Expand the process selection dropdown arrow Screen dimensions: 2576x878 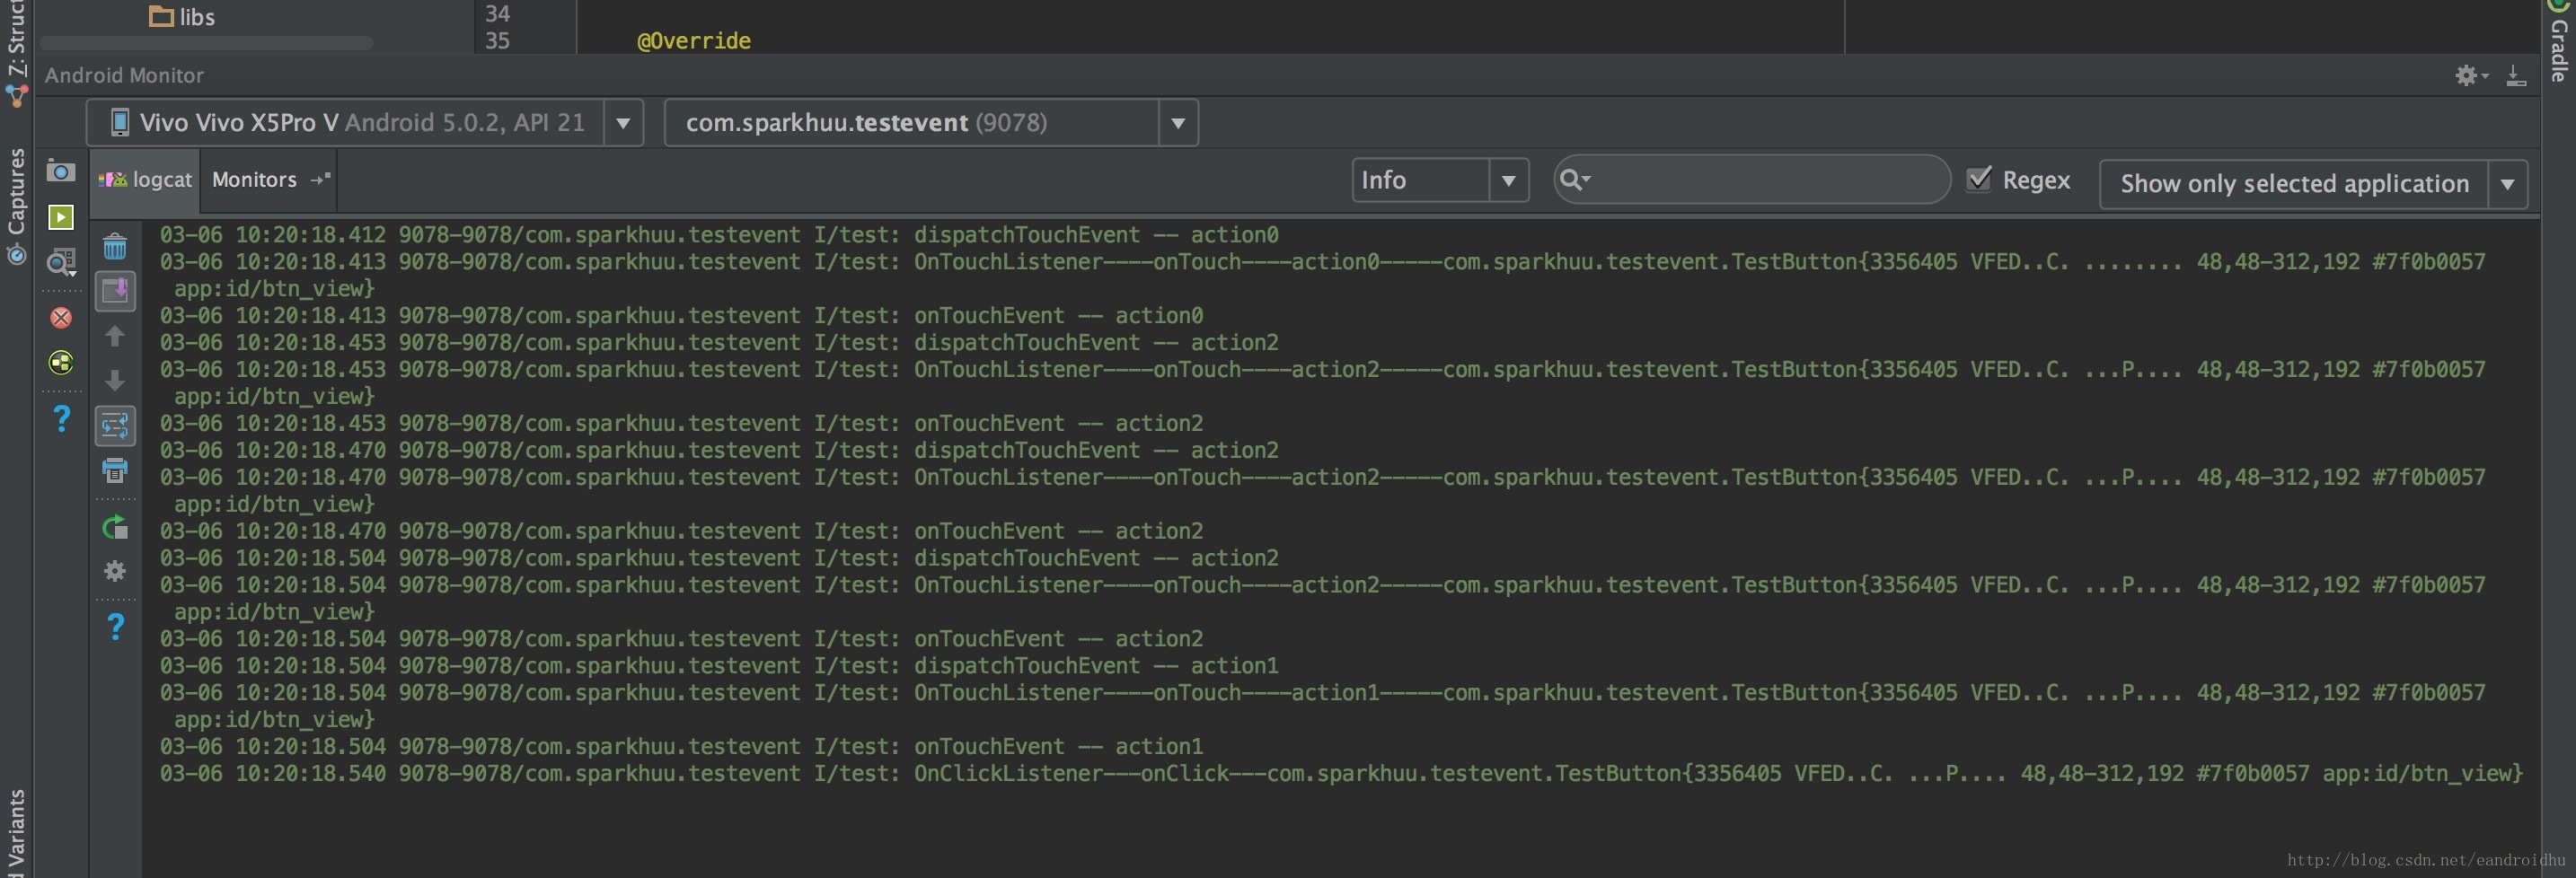[x=1178, y=123]
